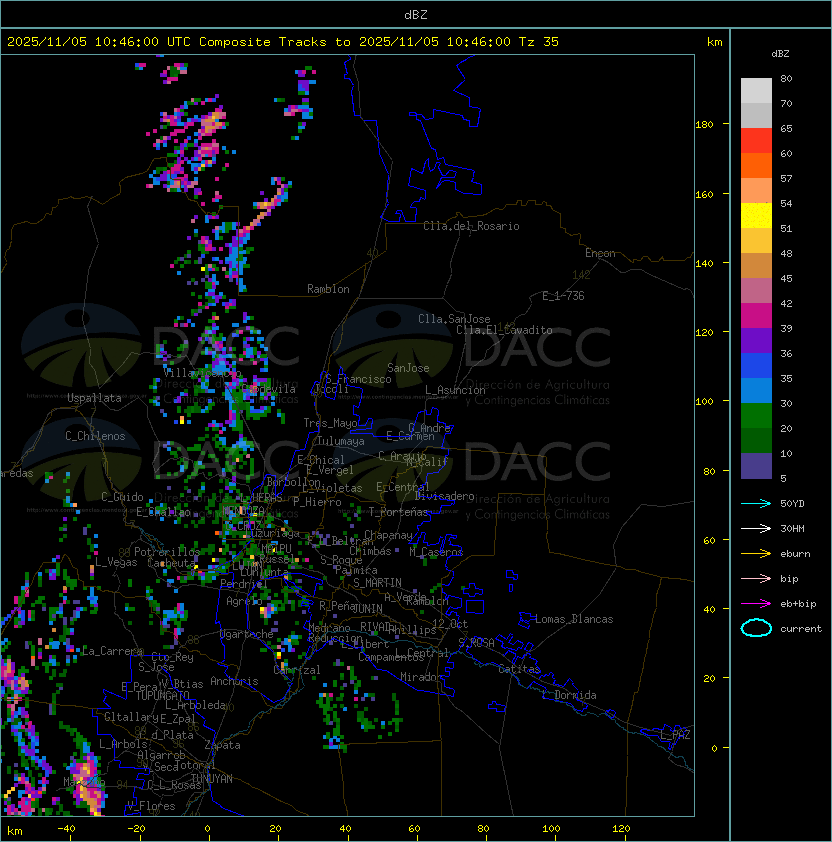The image size is (832, 842).
Task: Select the yellow 54-51 dBZ swatch
Action: (x=756, y=216)
